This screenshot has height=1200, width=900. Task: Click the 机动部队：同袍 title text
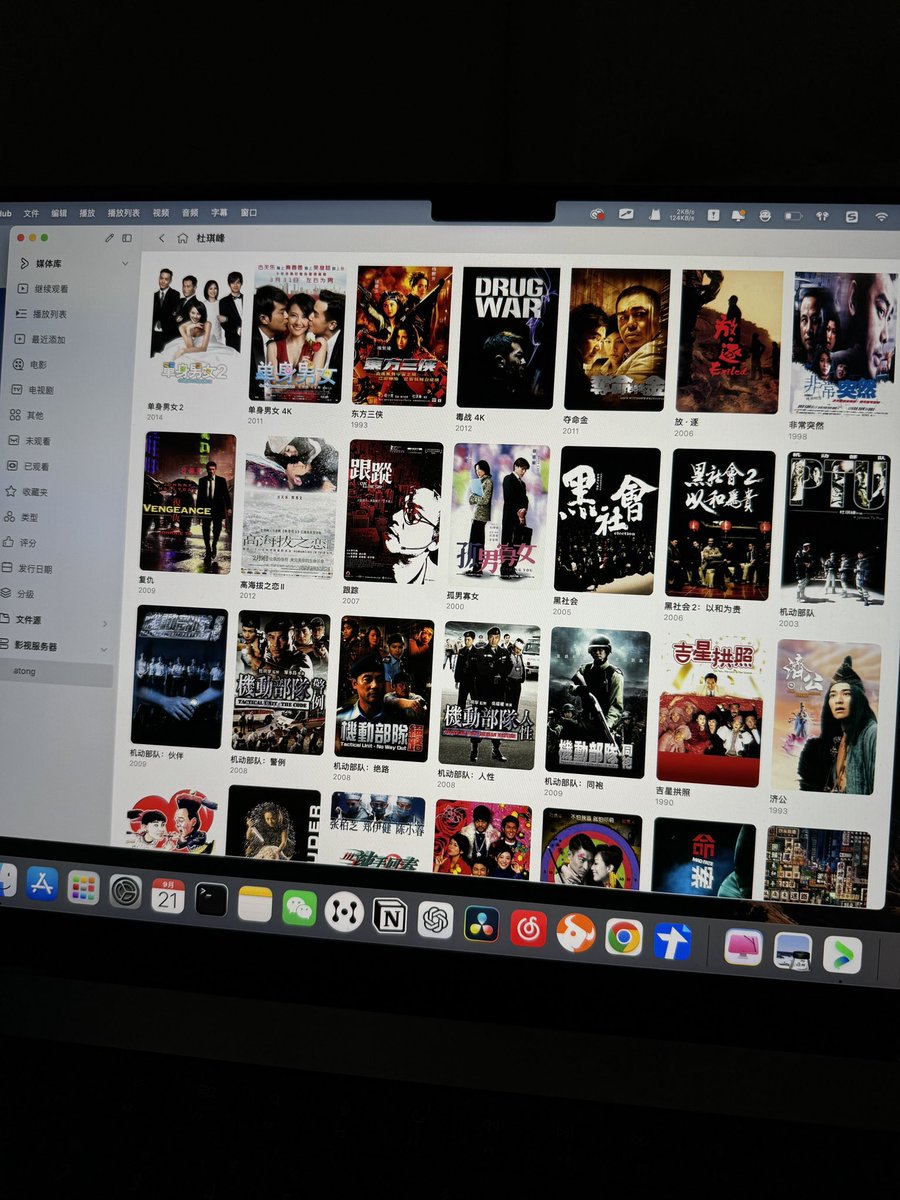[575, 782]
